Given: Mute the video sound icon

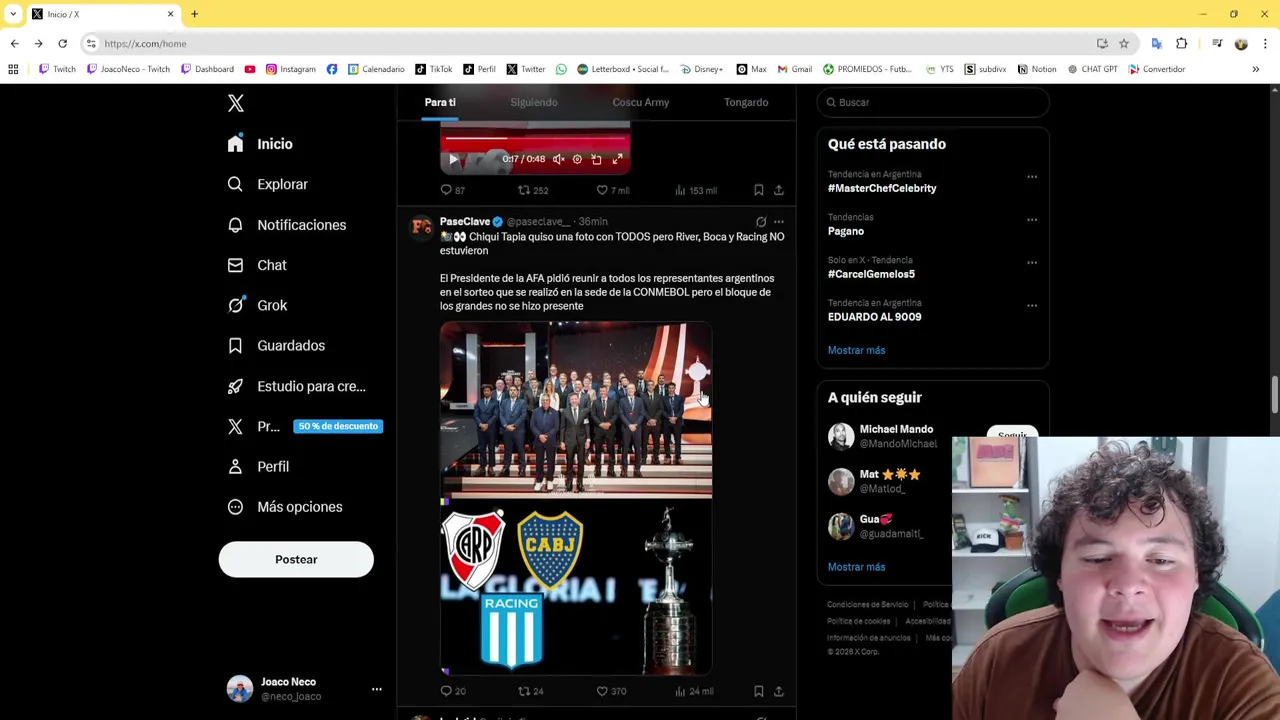Looking at the screenshot, I should tap(558, 159).
